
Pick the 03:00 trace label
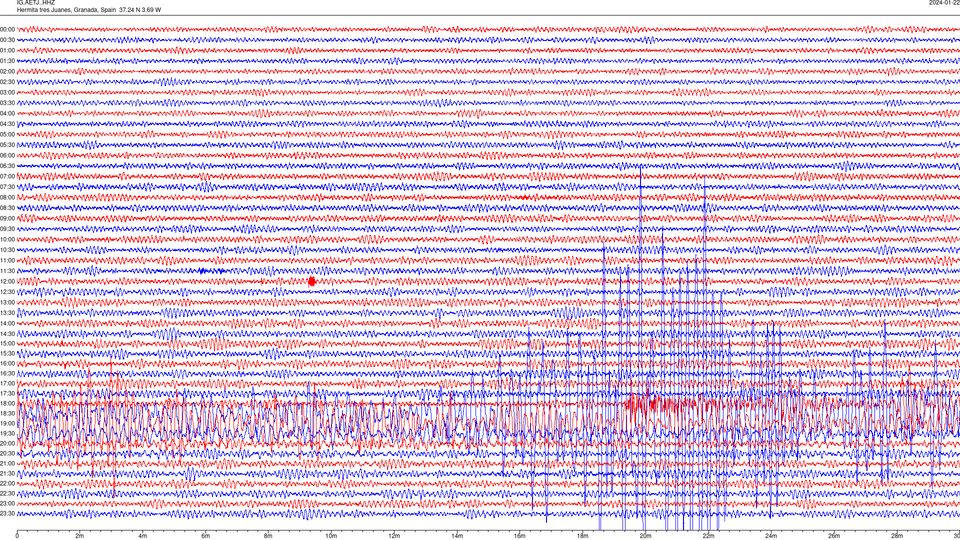point(7,92)
